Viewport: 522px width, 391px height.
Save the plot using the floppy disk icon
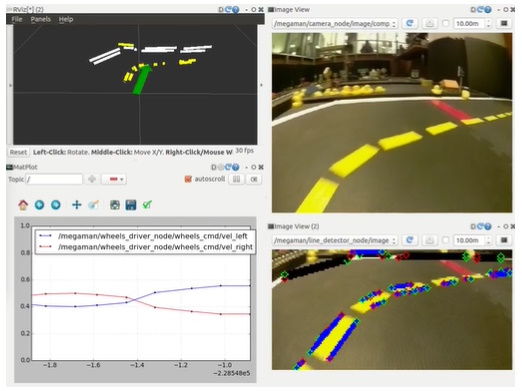pyautogui.click(x=131, y=205)
